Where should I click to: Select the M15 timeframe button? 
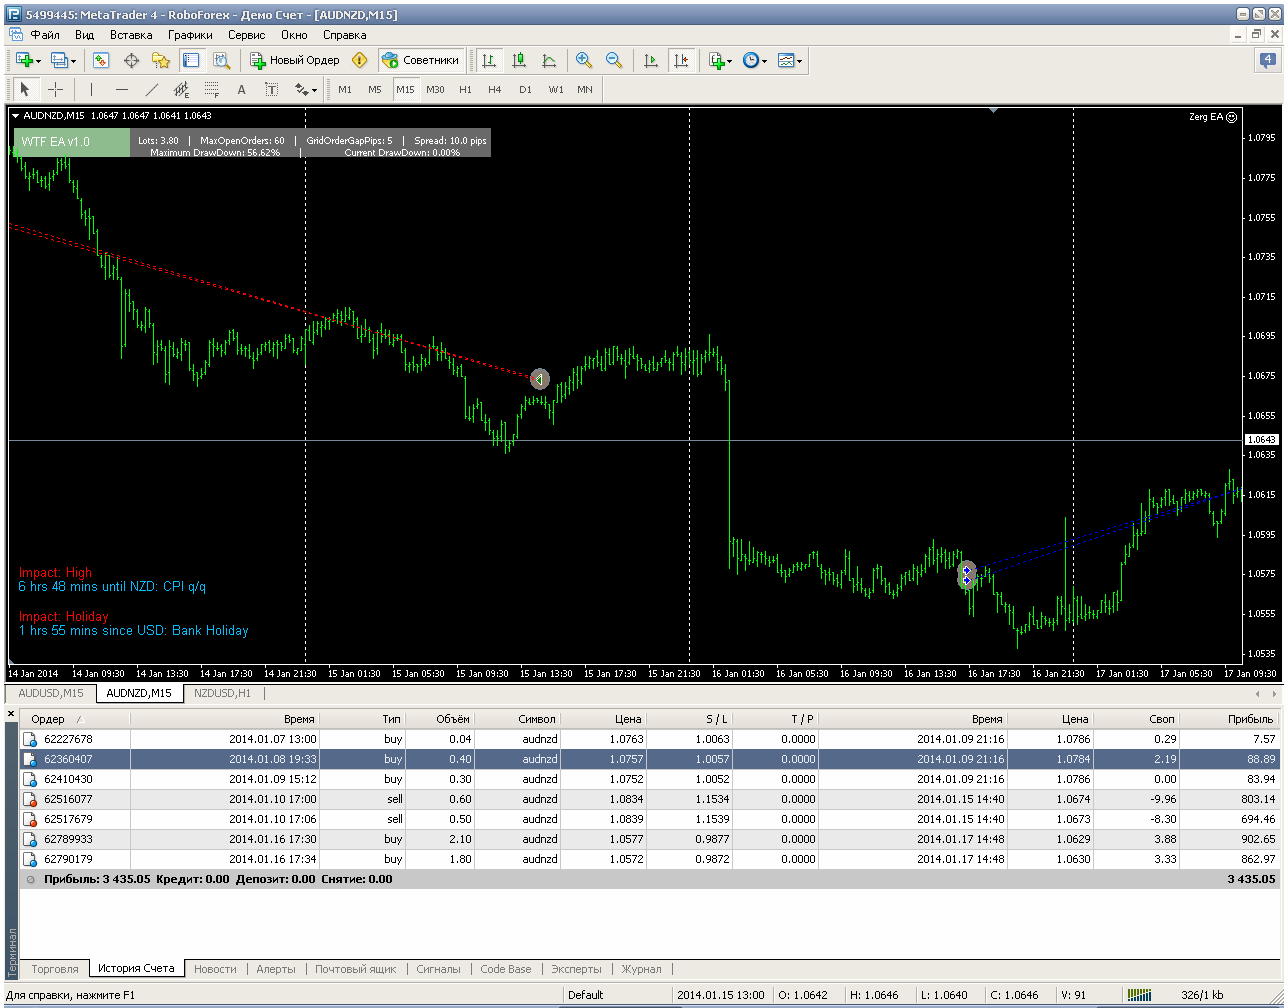[x=405, y=89]
